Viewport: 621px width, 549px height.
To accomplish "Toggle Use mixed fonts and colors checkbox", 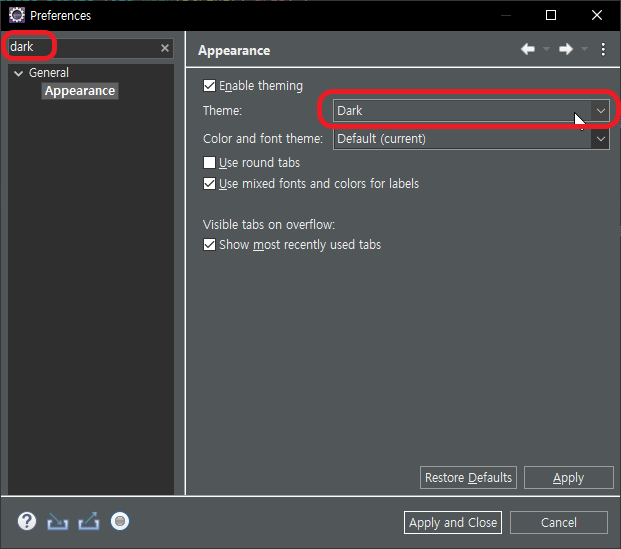I will pos(209,184).
